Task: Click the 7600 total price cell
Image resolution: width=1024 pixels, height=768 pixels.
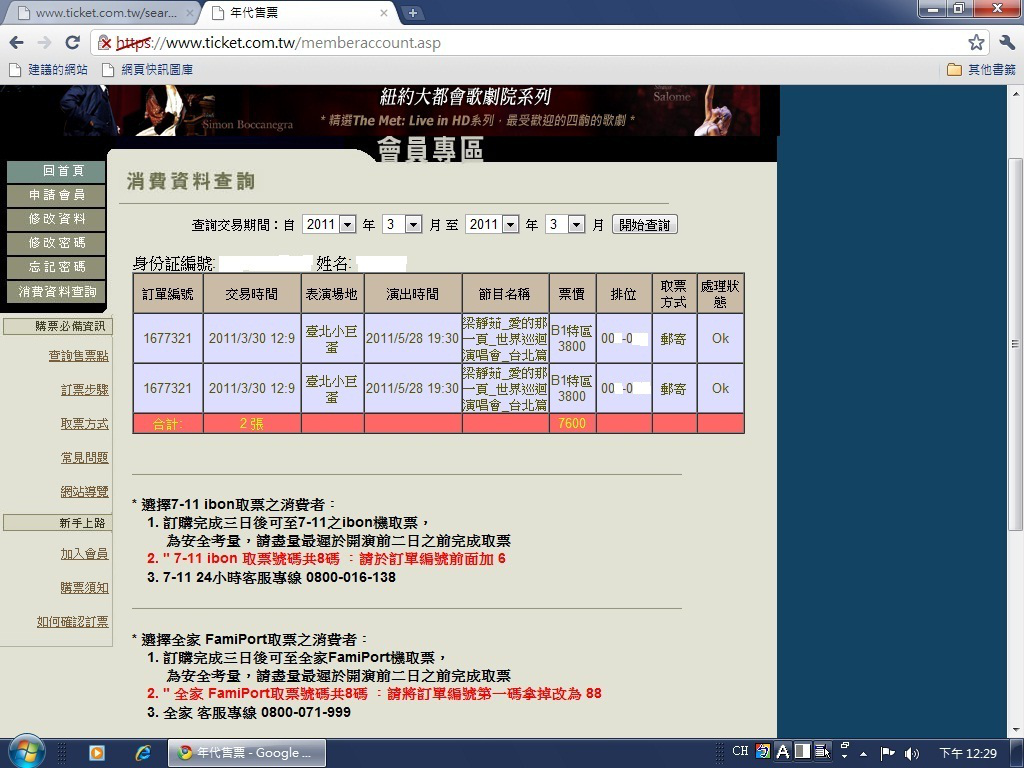Action: click(572, 423)
